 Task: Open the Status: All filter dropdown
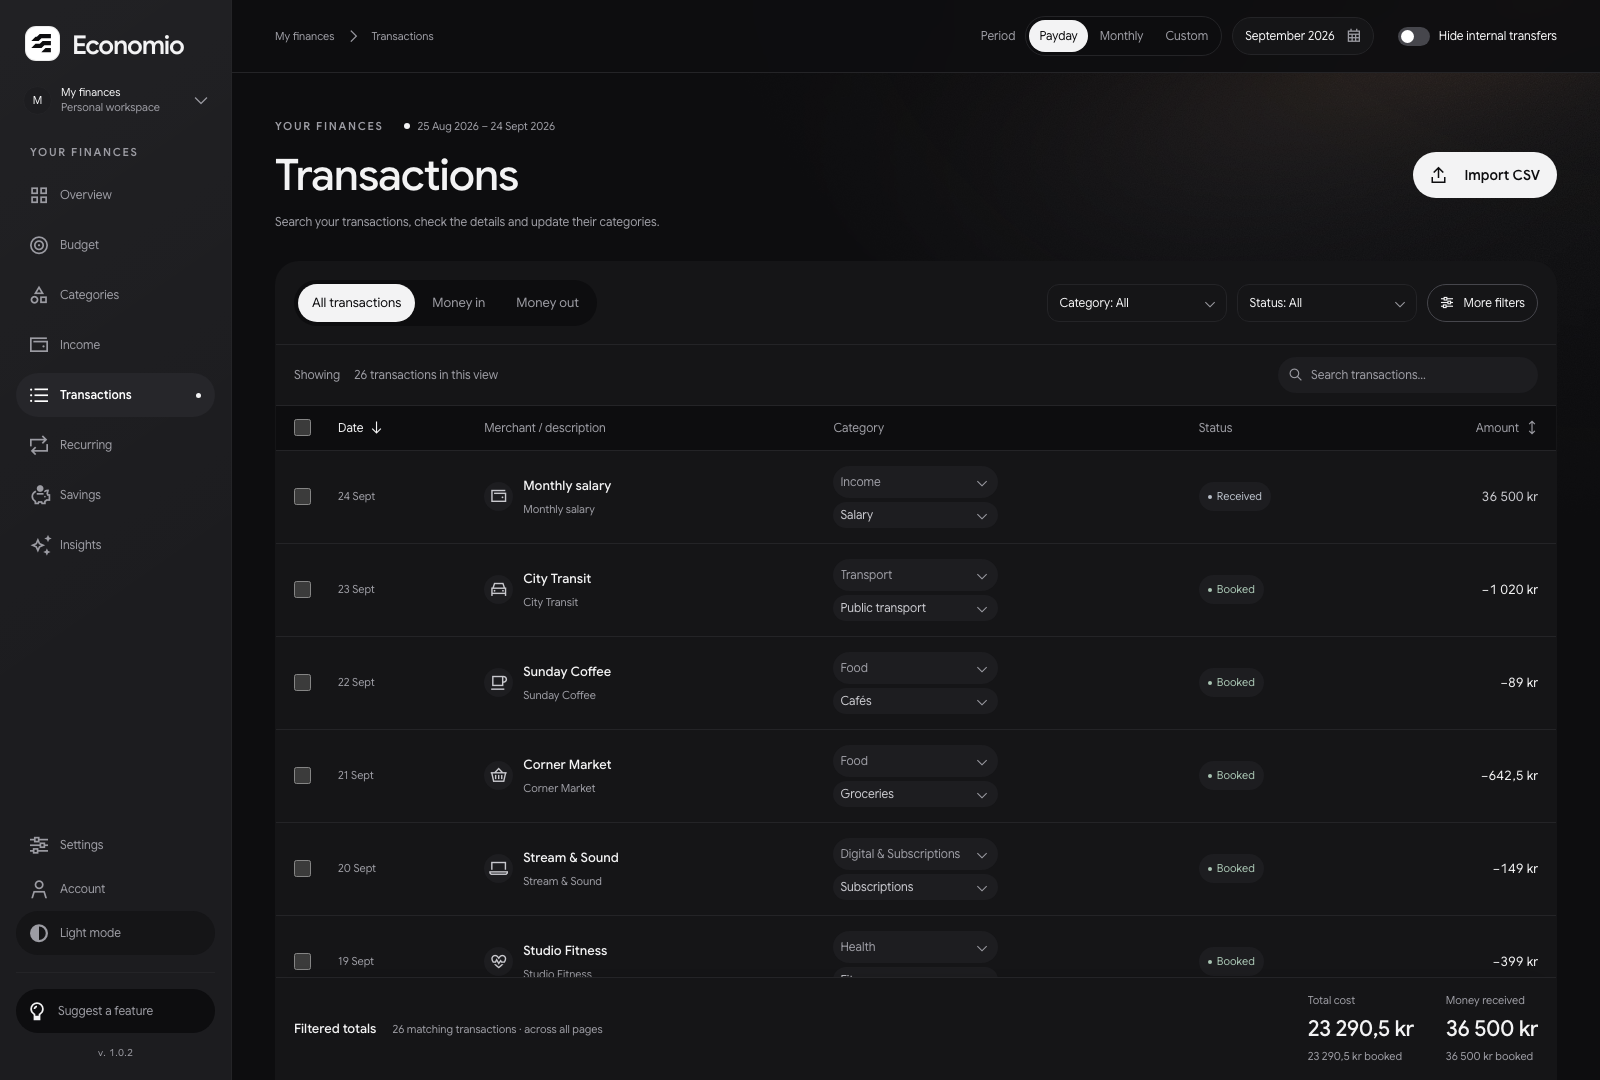pos(1326,303)
